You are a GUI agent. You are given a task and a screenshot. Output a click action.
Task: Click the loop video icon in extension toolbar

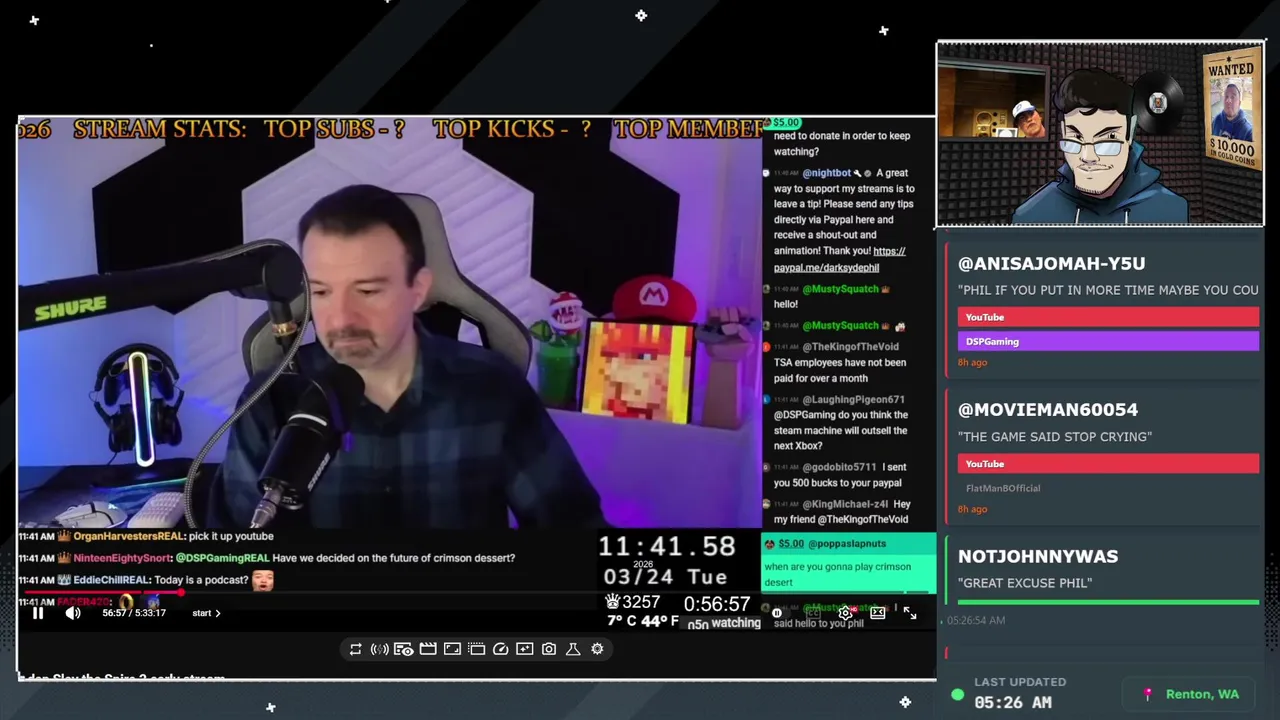[355, 649]
